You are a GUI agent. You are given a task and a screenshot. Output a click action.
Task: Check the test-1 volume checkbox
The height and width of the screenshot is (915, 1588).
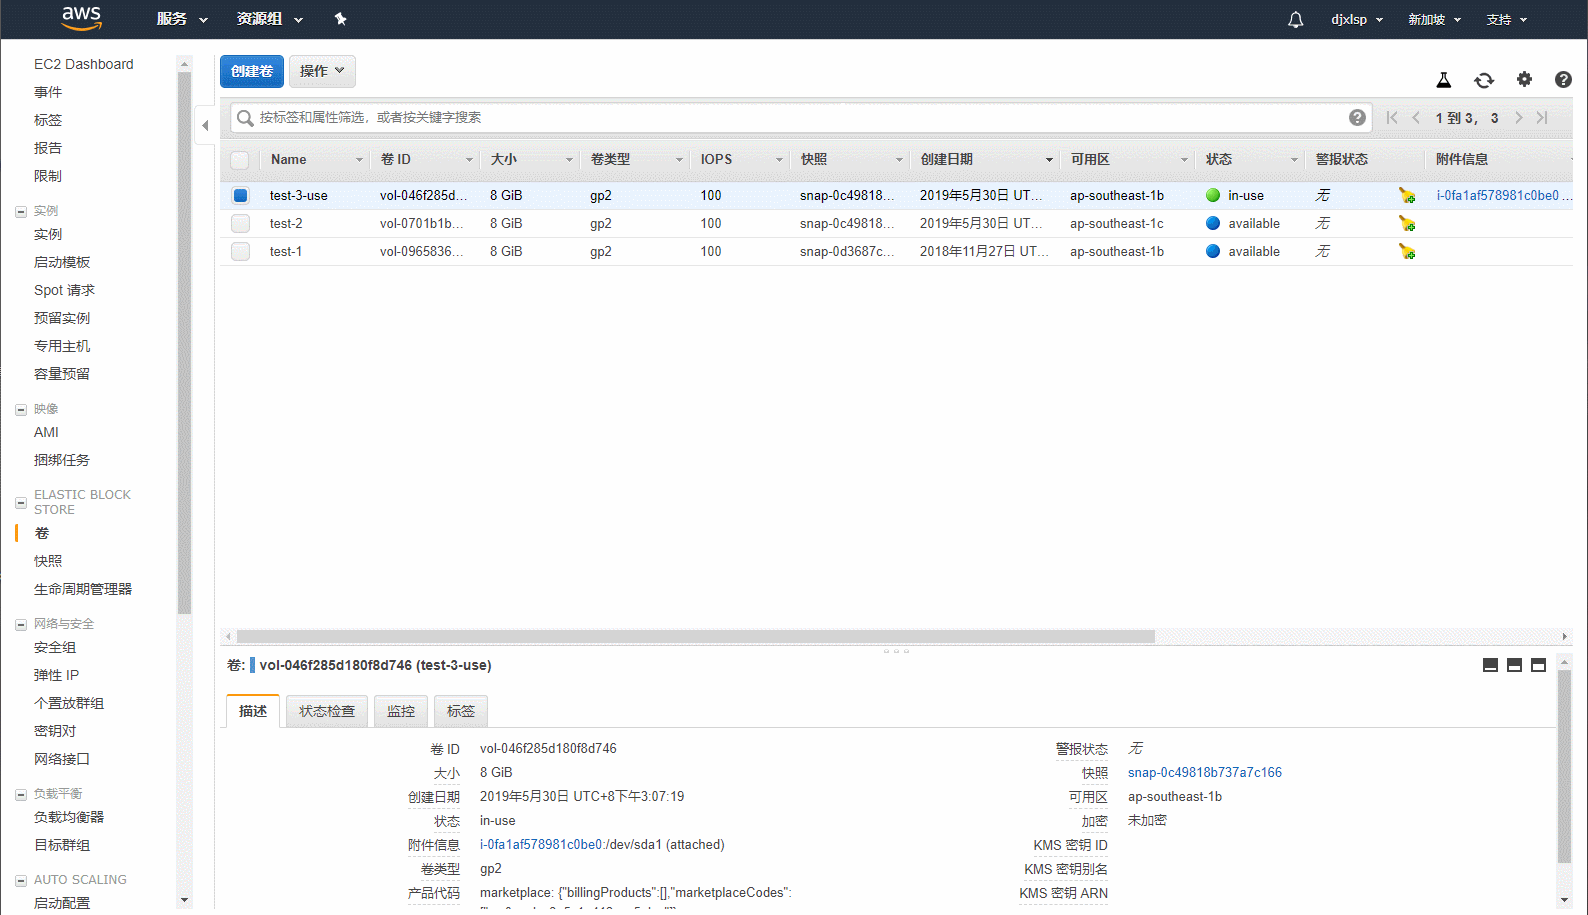point(240,251)
